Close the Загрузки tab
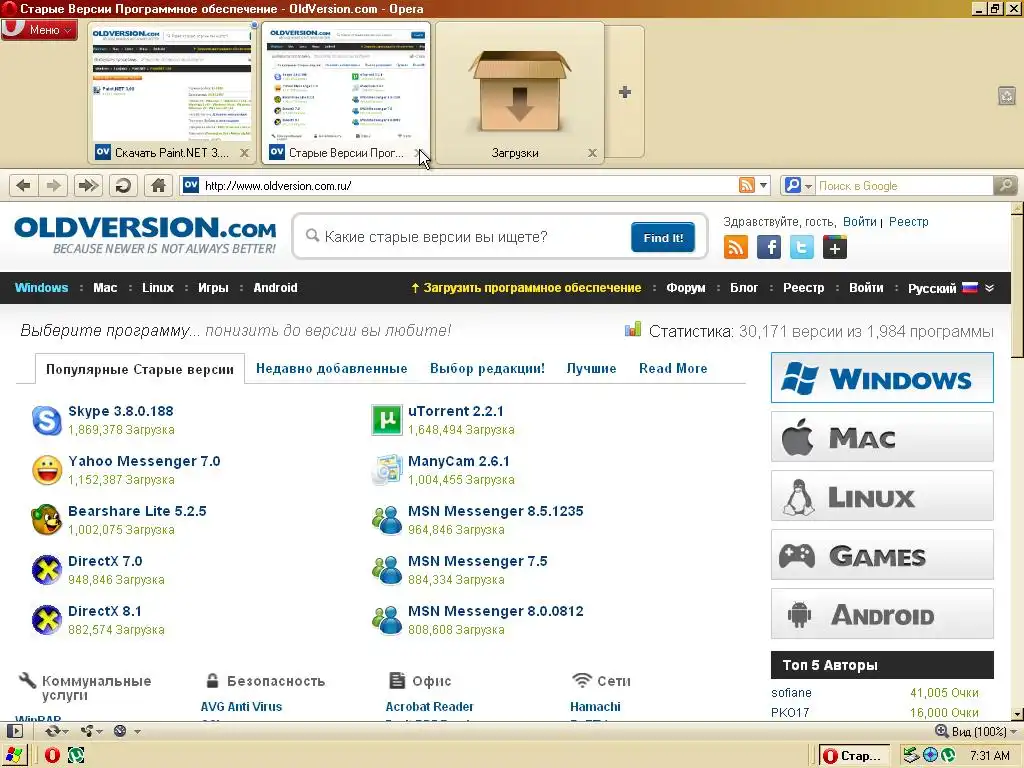This screenshot has height=768, width=1024. click(x=592, y=153)
